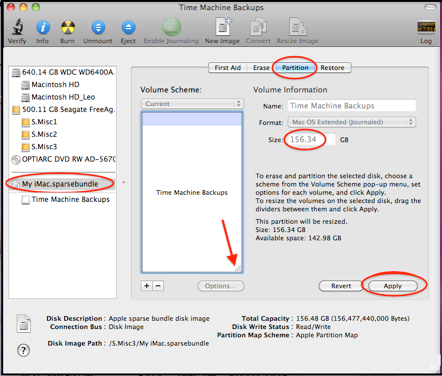
Task: Click the Enable Journaling icon
Action: (171, 27)
